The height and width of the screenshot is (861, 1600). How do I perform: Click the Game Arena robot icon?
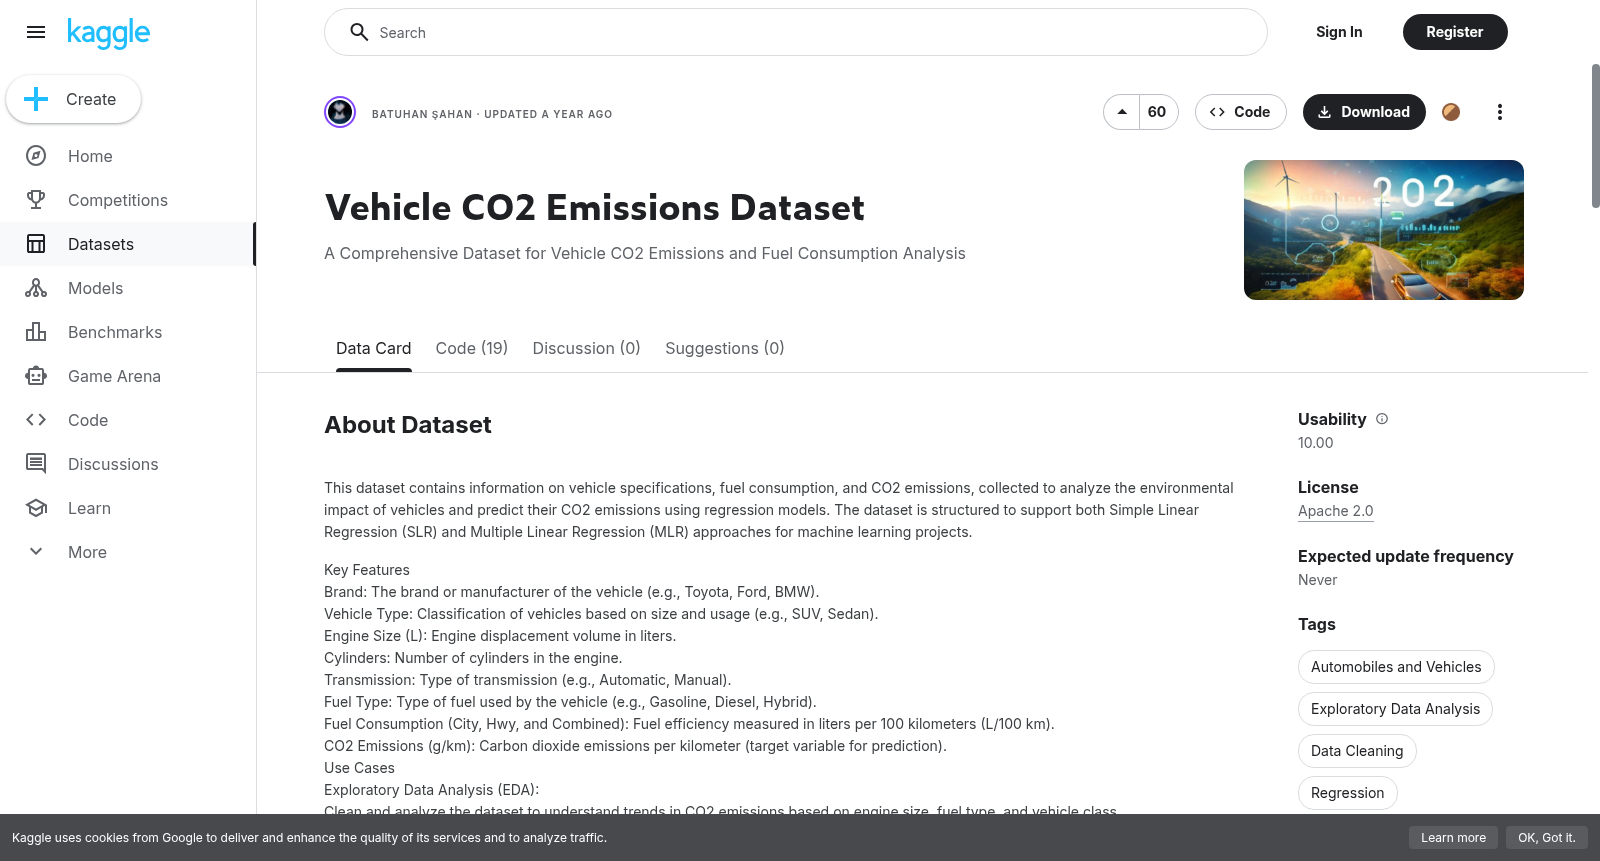(36, 376)
